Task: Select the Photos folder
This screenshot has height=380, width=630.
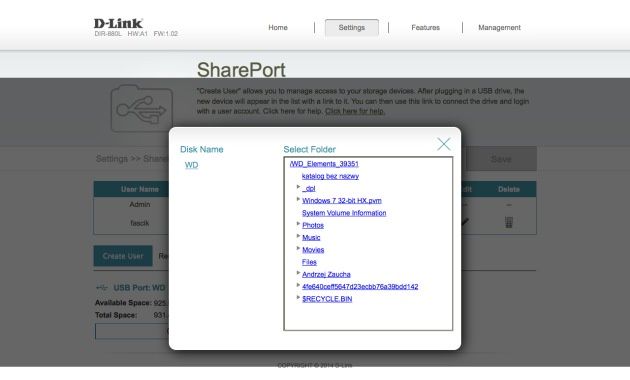Action: 313,225
